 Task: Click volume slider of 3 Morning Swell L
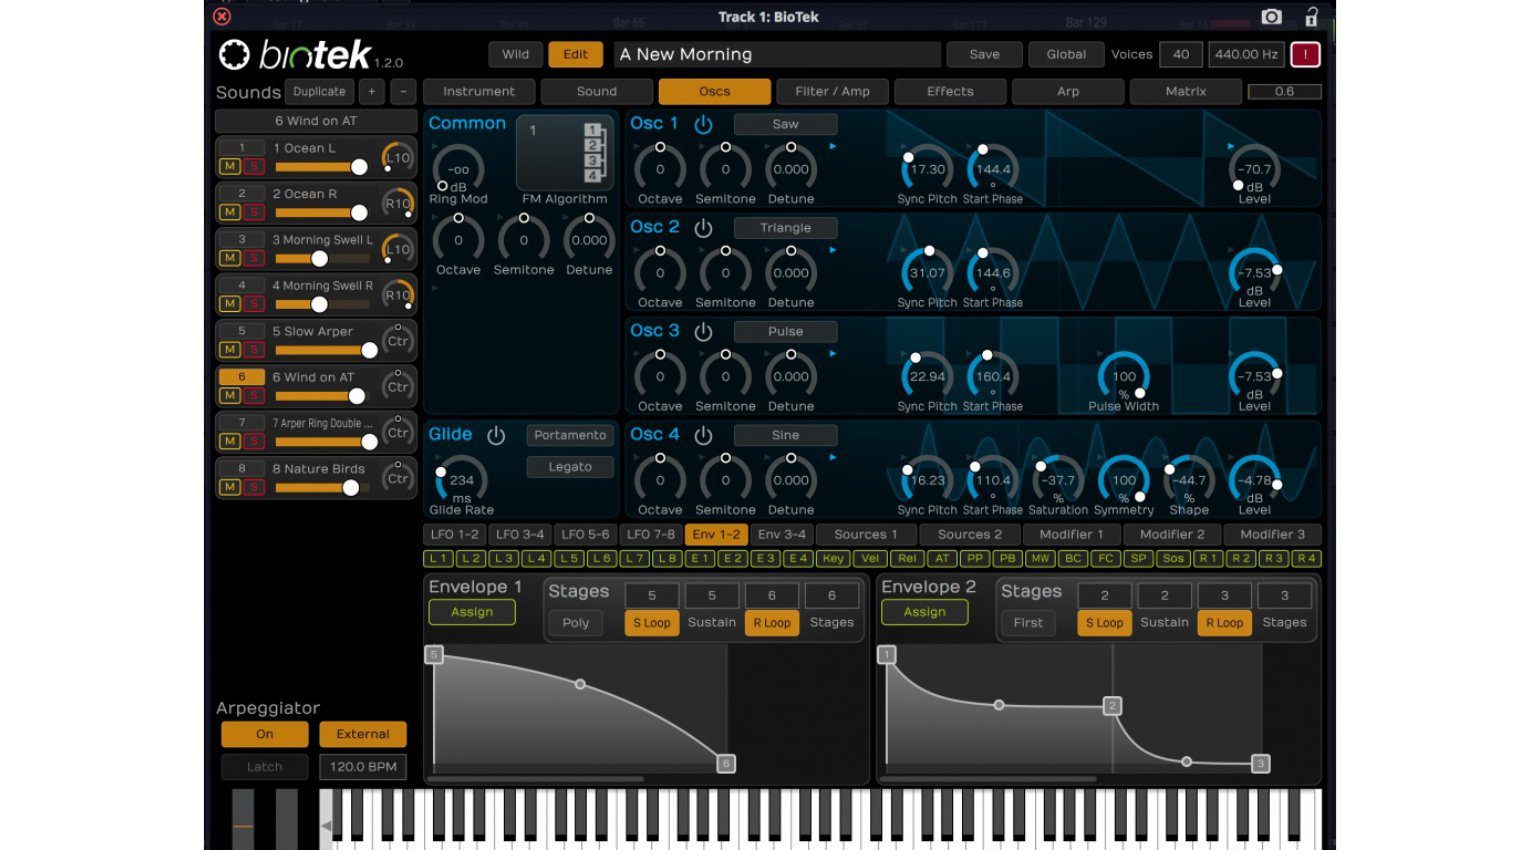321,259
